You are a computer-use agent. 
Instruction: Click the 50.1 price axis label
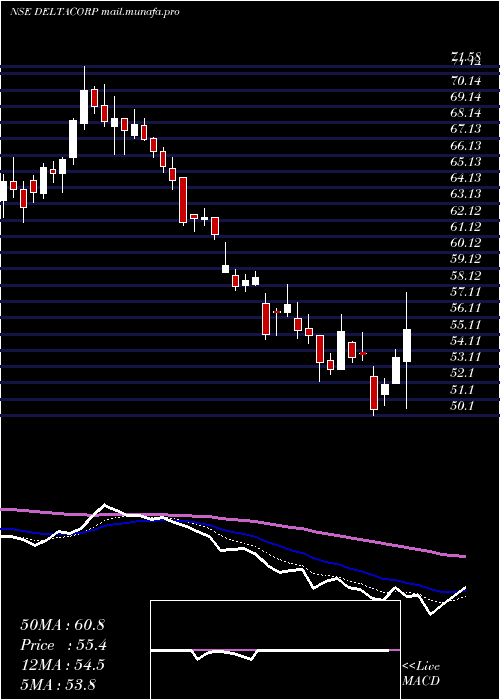462,406
